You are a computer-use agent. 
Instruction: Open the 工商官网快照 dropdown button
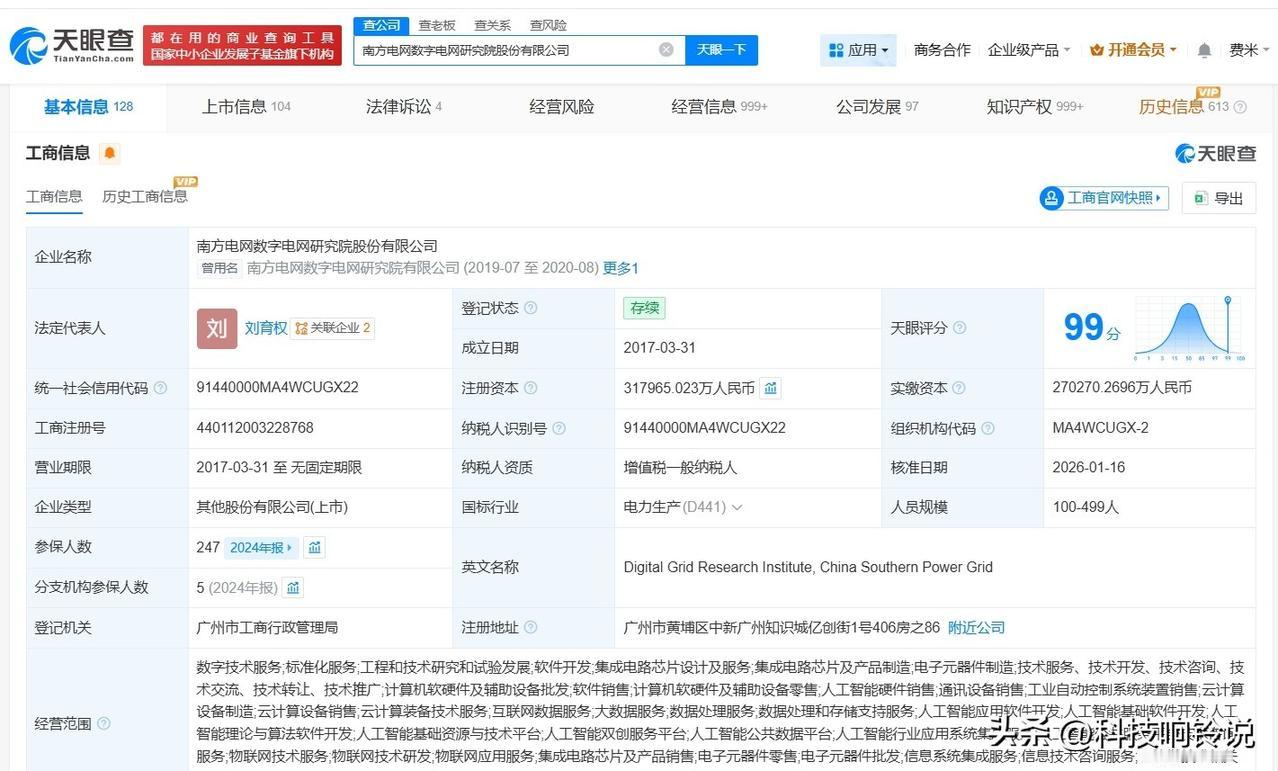coord(1104,198)
